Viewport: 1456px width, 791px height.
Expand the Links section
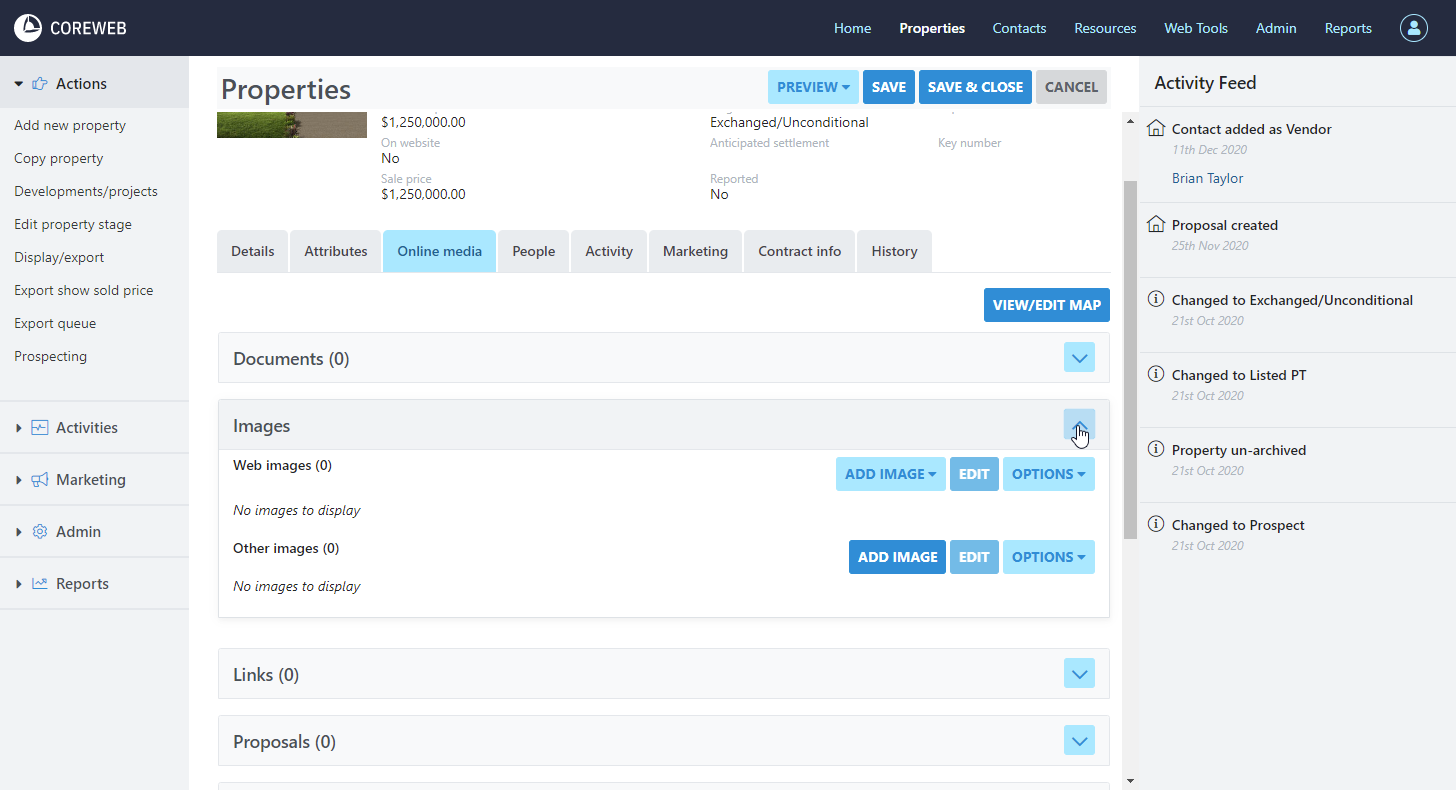[1079, 674]
